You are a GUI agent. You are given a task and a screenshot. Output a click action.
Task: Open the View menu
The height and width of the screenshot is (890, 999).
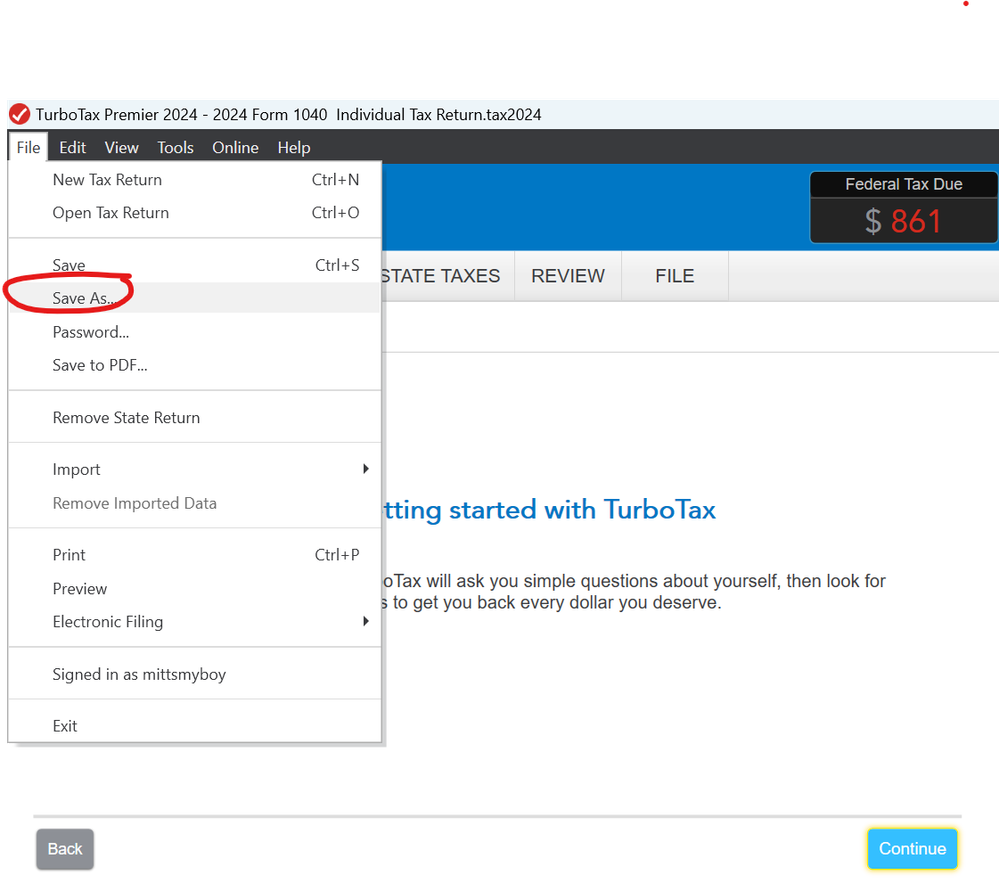[121, 147]
